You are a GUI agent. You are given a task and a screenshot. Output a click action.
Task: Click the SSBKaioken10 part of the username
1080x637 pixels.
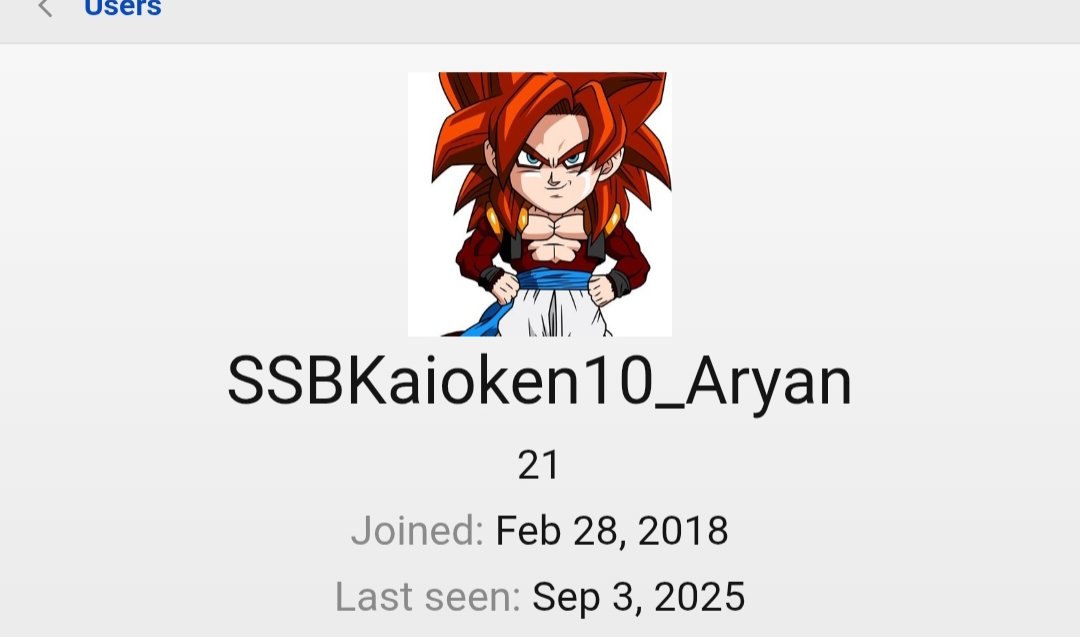click(439, 381)
